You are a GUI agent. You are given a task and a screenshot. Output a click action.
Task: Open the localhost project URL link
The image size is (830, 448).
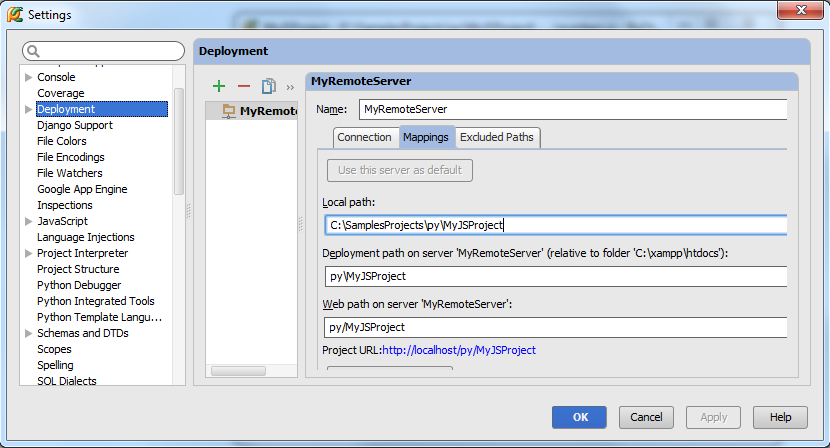[x=459, y=350]
